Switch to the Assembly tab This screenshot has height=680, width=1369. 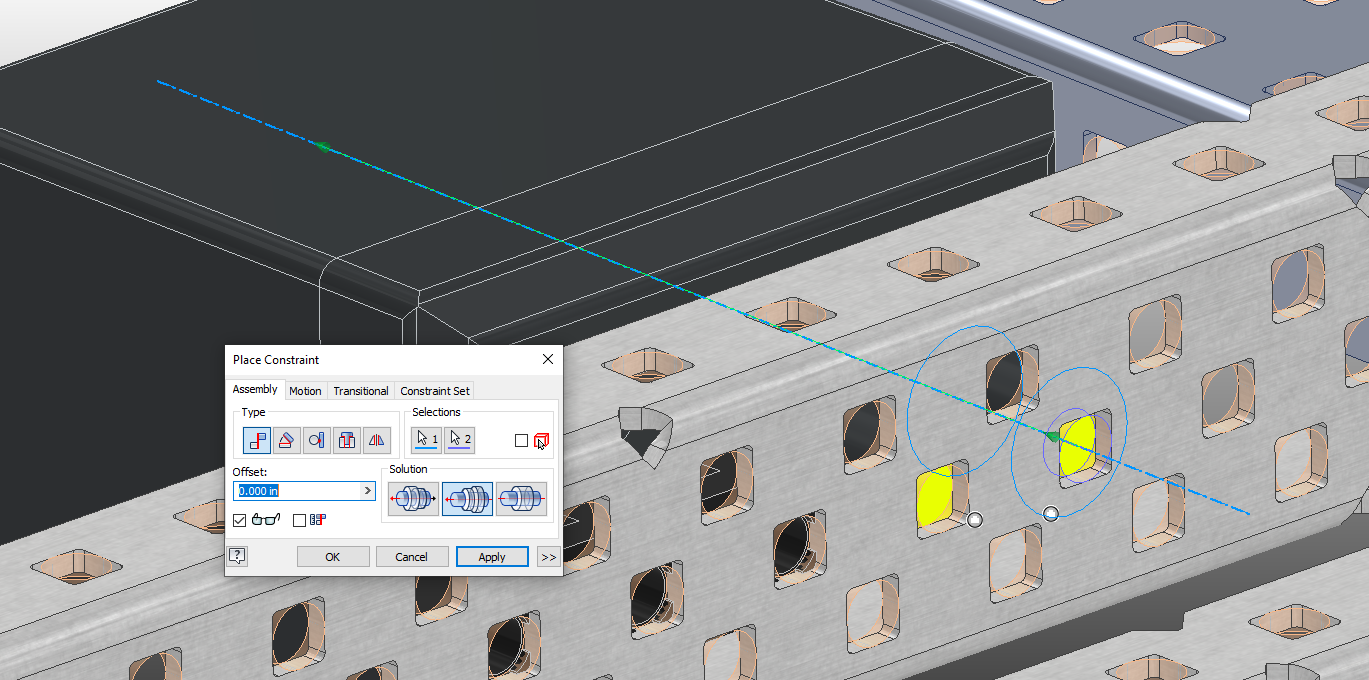tap(255, 390)
